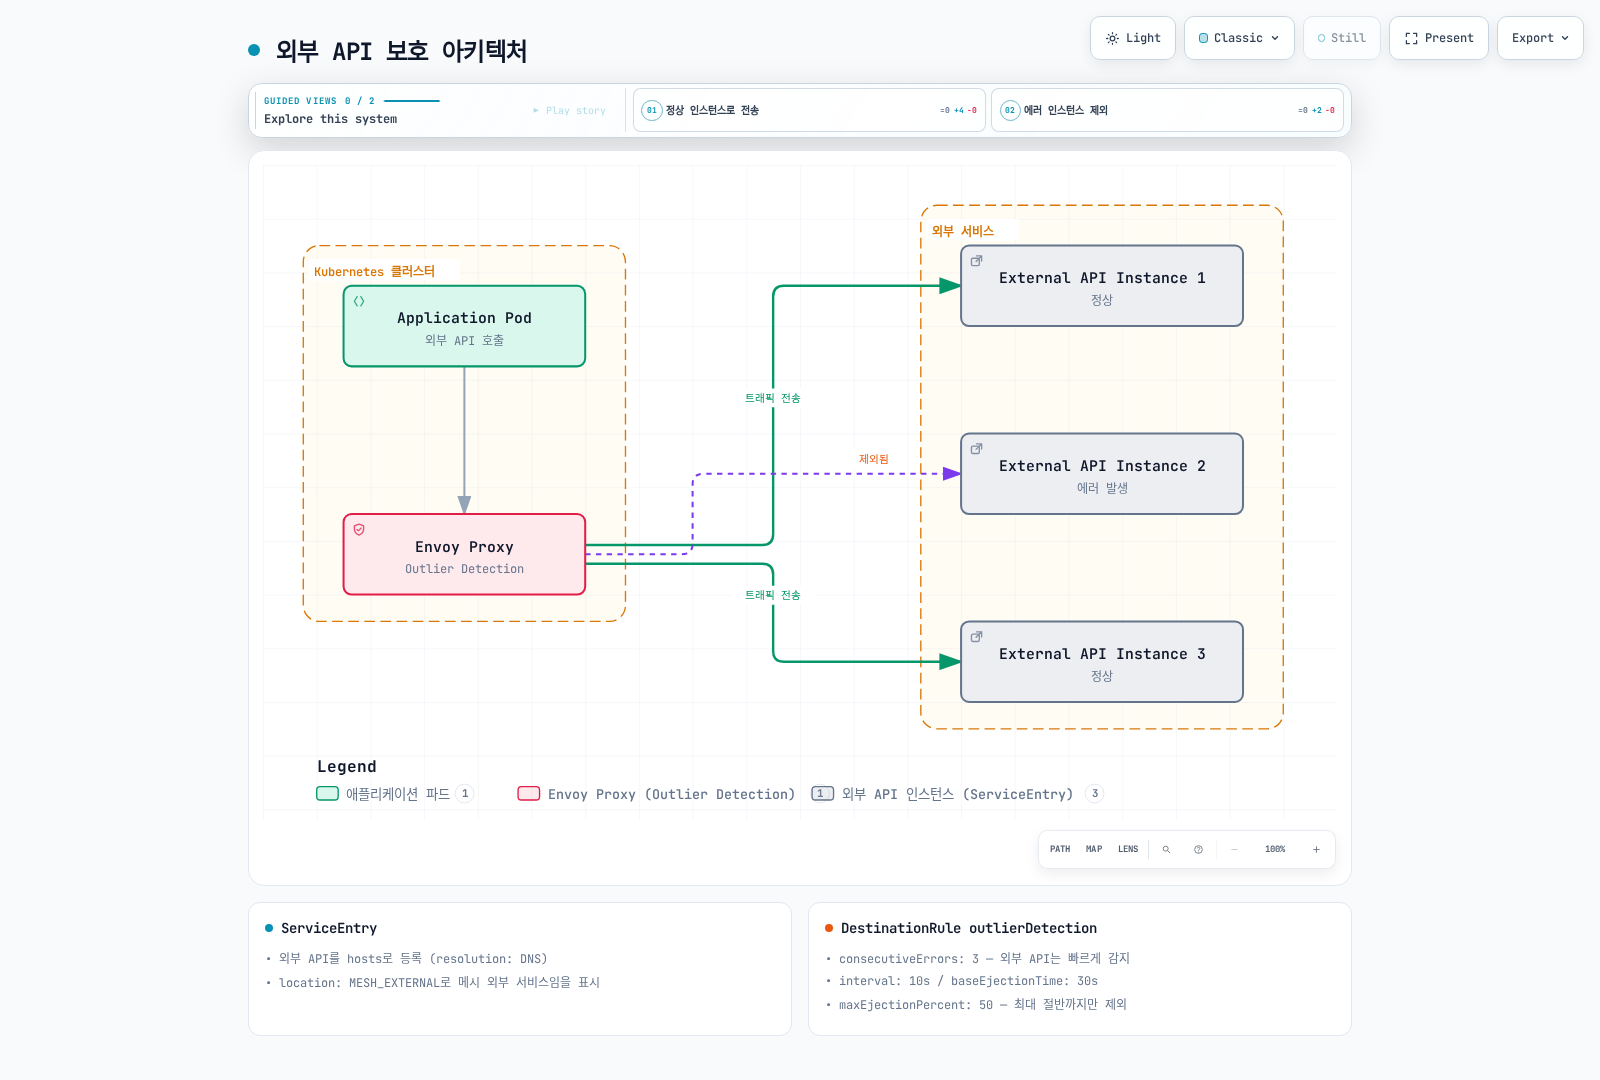
Task: Click the lower 트래픽 전송 edge label
Action: pyautogui.click(x=772, y=595)
